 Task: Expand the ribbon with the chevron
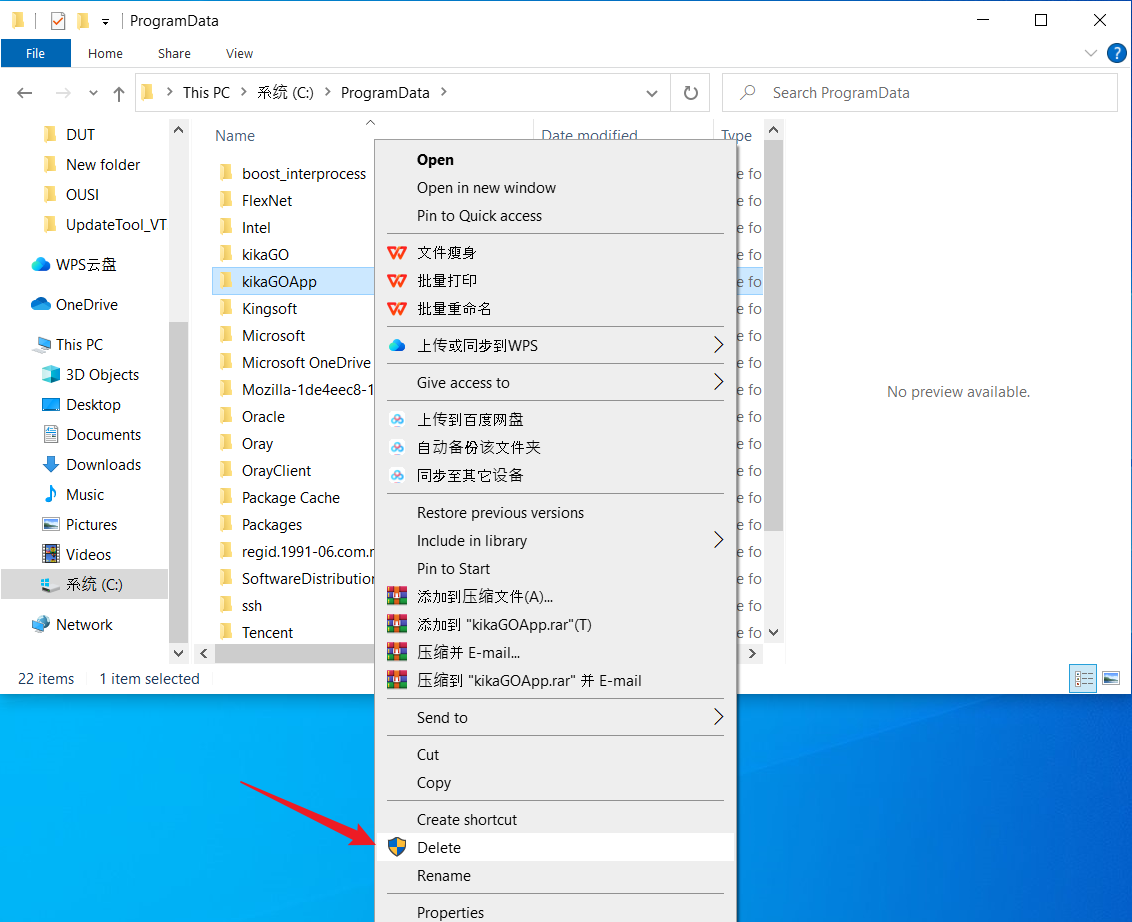pos(1090,53)
